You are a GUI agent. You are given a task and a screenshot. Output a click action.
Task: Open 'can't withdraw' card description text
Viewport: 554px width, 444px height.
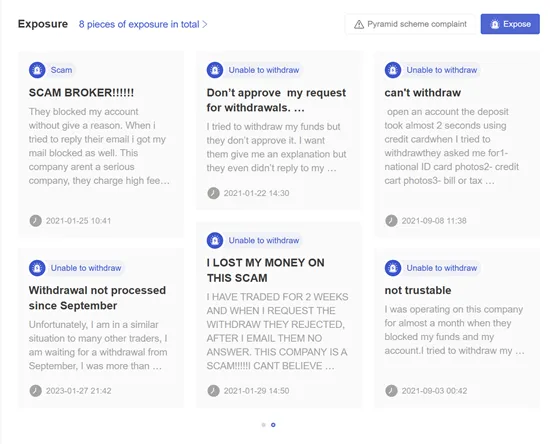452,146
